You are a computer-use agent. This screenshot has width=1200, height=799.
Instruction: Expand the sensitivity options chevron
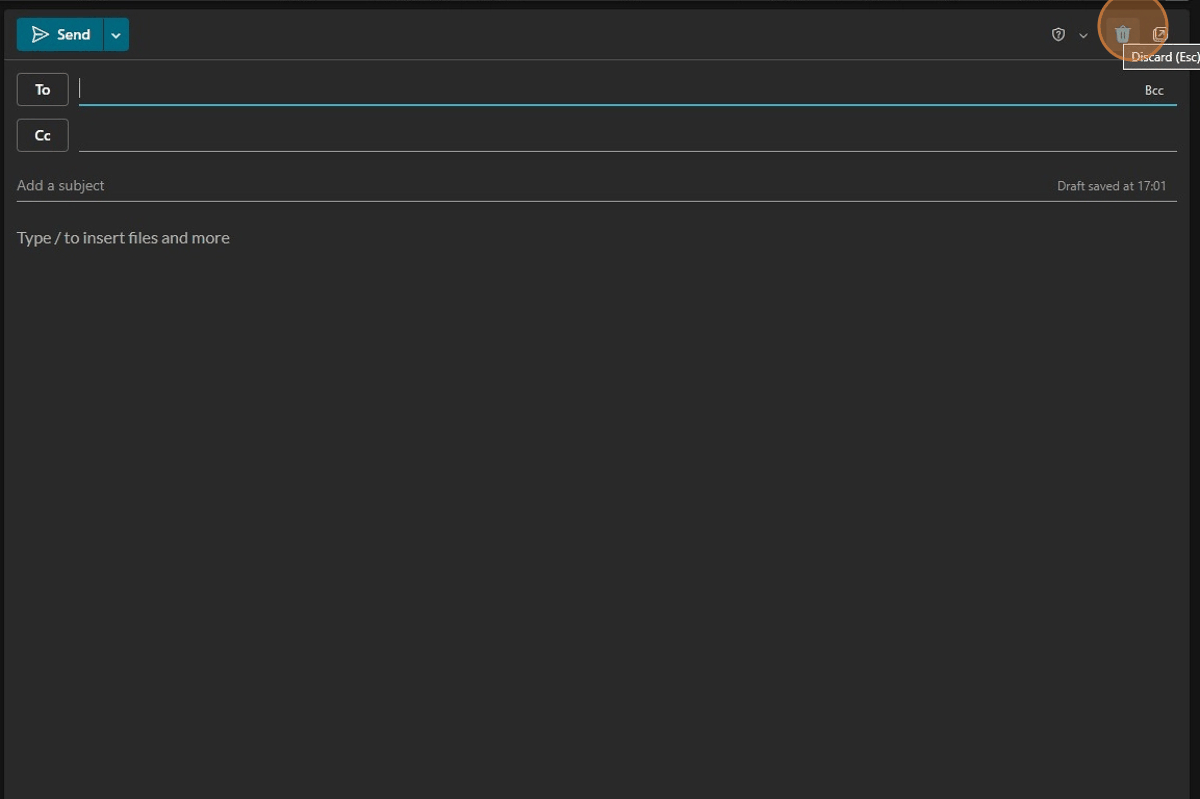[1083, 36]
